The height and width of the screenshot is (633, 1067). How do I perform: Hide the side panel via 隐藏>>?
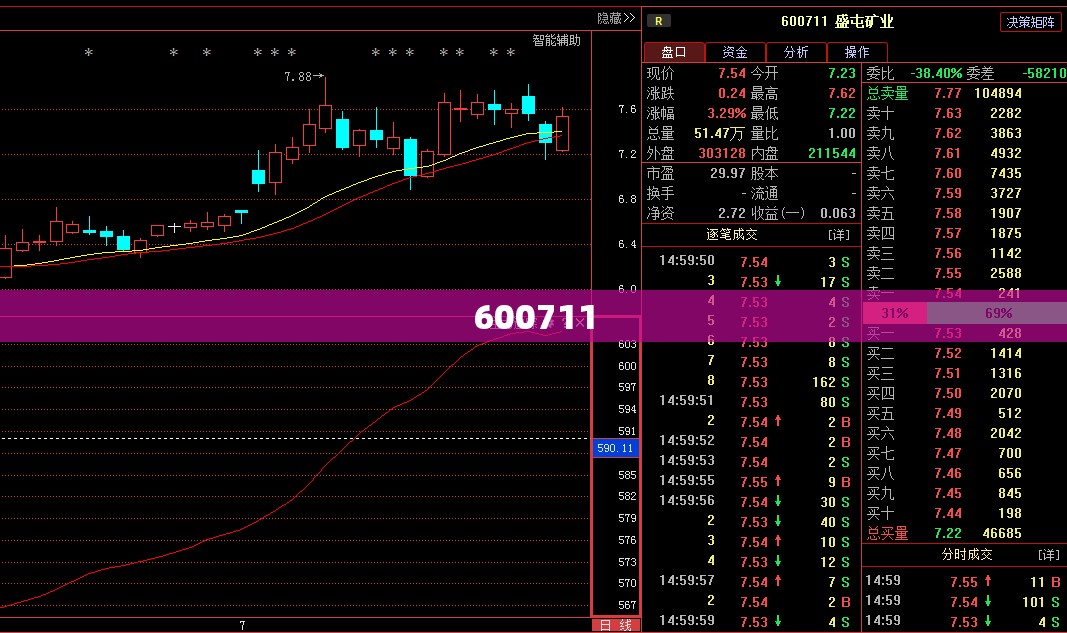point(616,18)
